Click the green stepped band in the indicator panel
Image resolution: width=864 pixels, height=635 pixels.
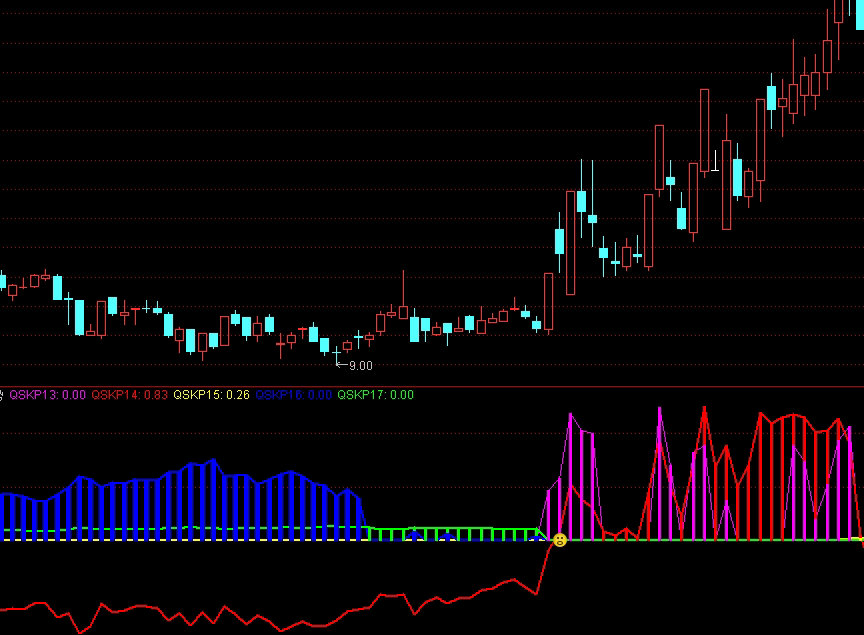tap(450, 528)
